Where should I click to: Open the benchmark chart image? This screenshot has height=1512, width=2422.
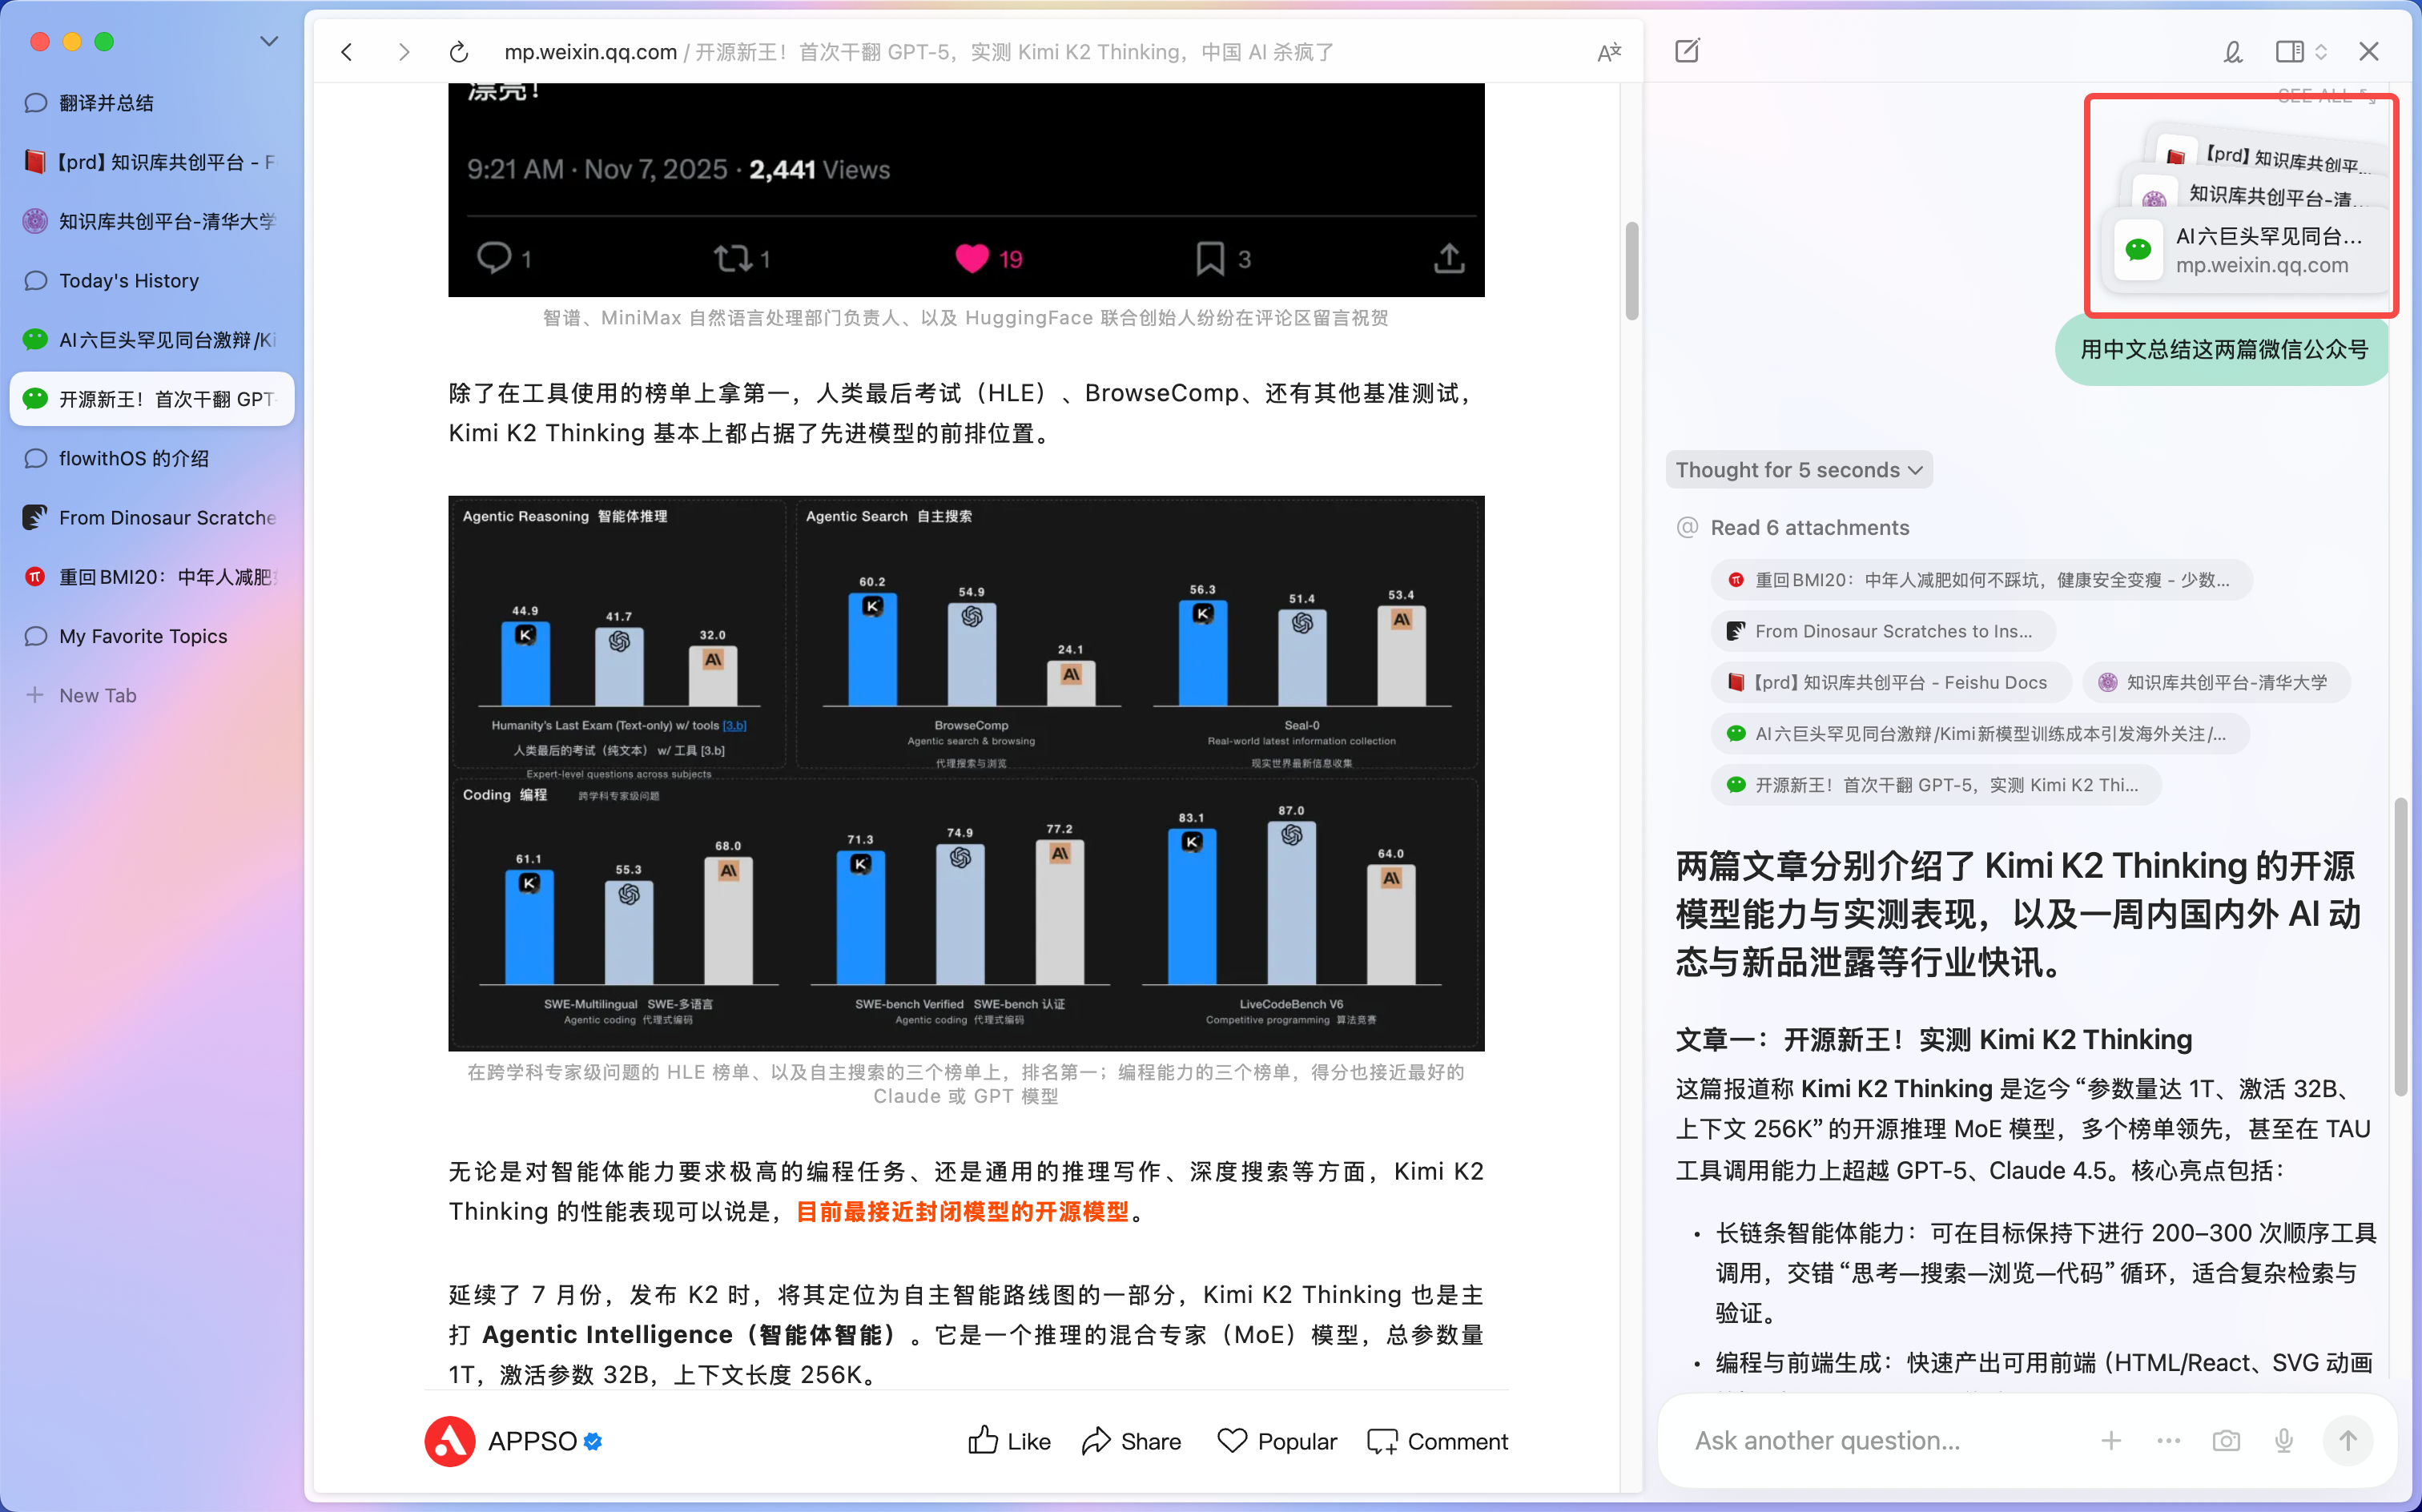click(x=966, y=773)
